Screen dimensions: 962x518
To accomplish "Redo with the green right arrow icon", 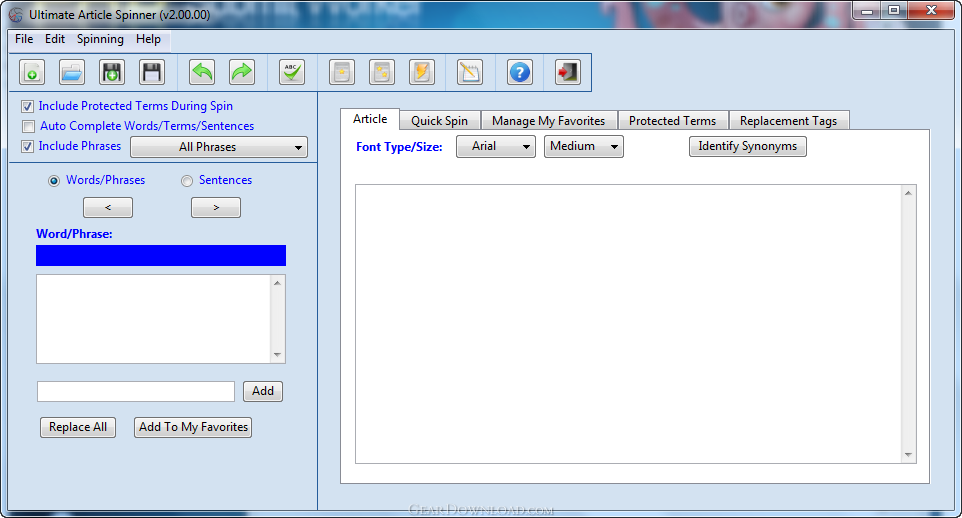I will [242, 72].
